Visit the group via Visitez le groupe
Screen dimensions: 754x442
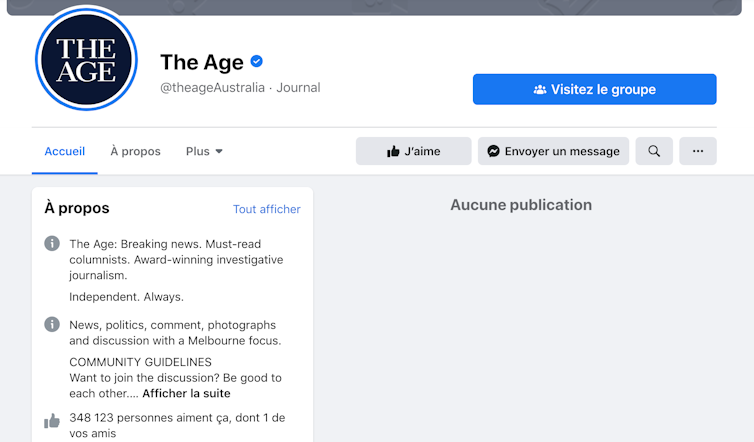[594, 89]
